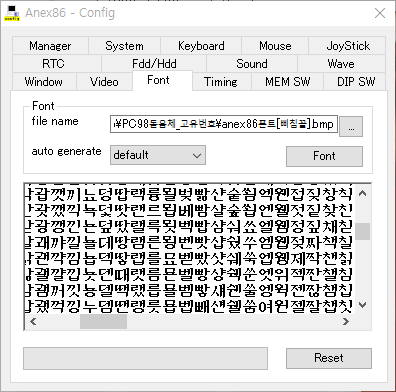Open the Fdd/Hdd tab
The height and width of the screenshot is (392, 396).
pyautogui.click(x=154, y=64)
